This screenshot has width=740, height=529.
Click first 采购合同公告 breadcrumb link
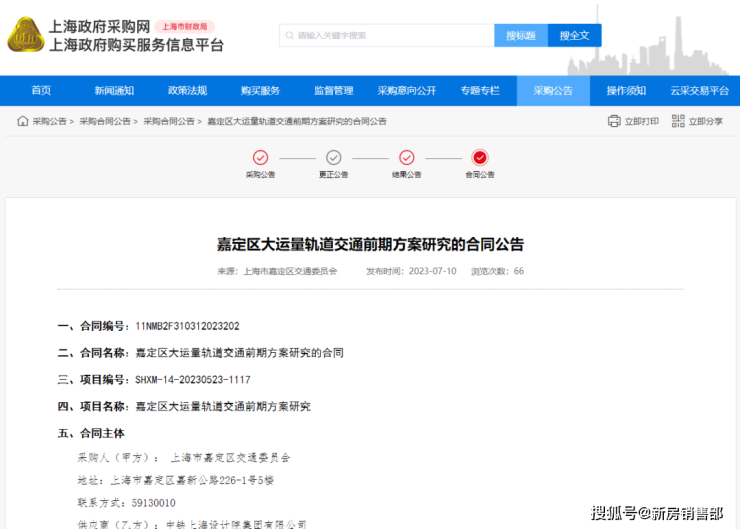click(105, 121)
